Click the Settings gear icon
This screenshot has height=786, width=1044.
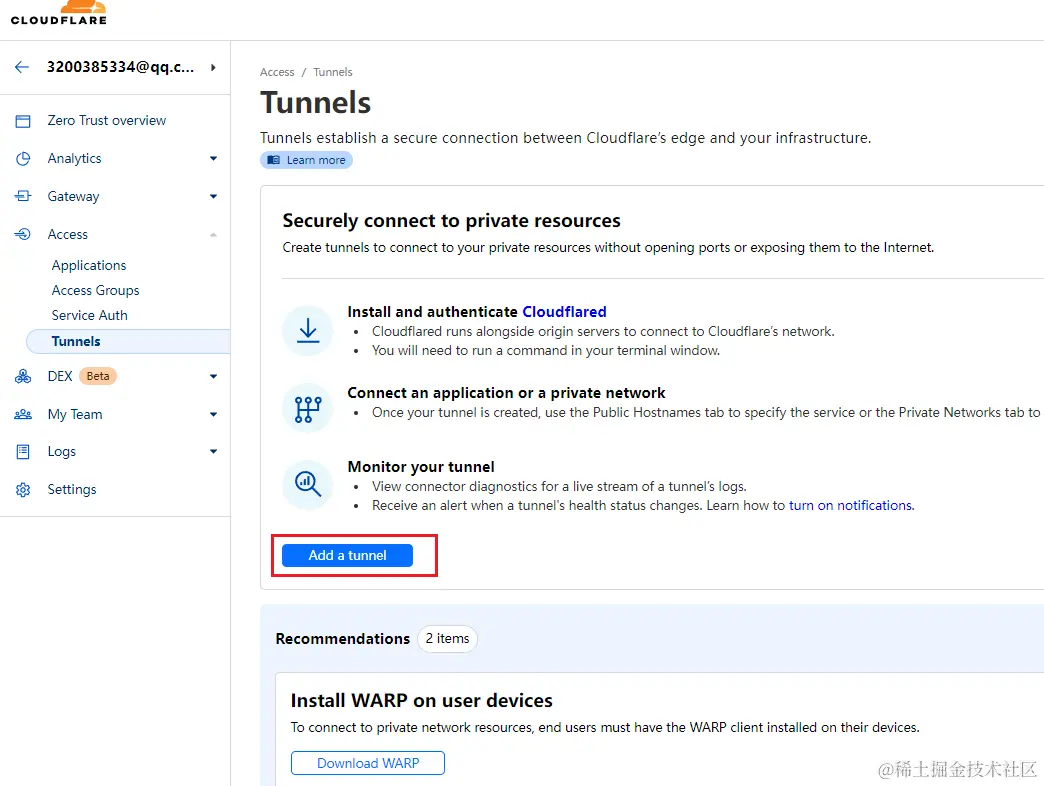coord(22,489)
